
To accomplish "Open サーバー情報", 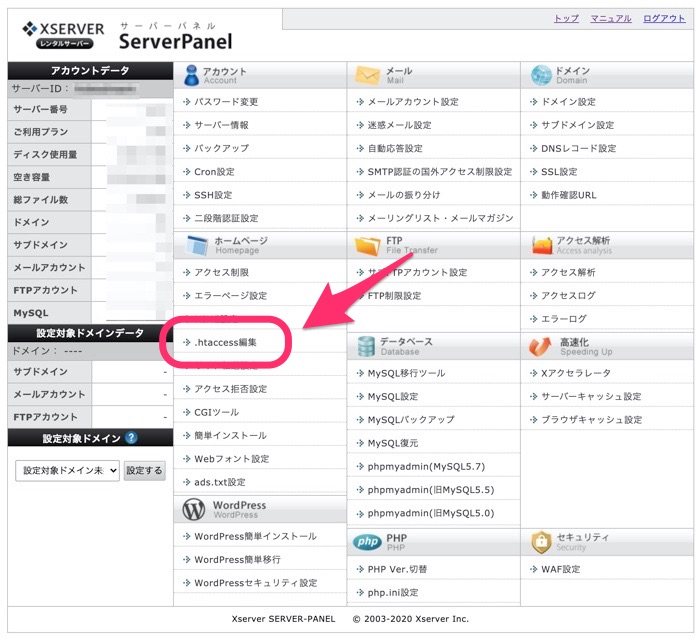I will point(221,125).
